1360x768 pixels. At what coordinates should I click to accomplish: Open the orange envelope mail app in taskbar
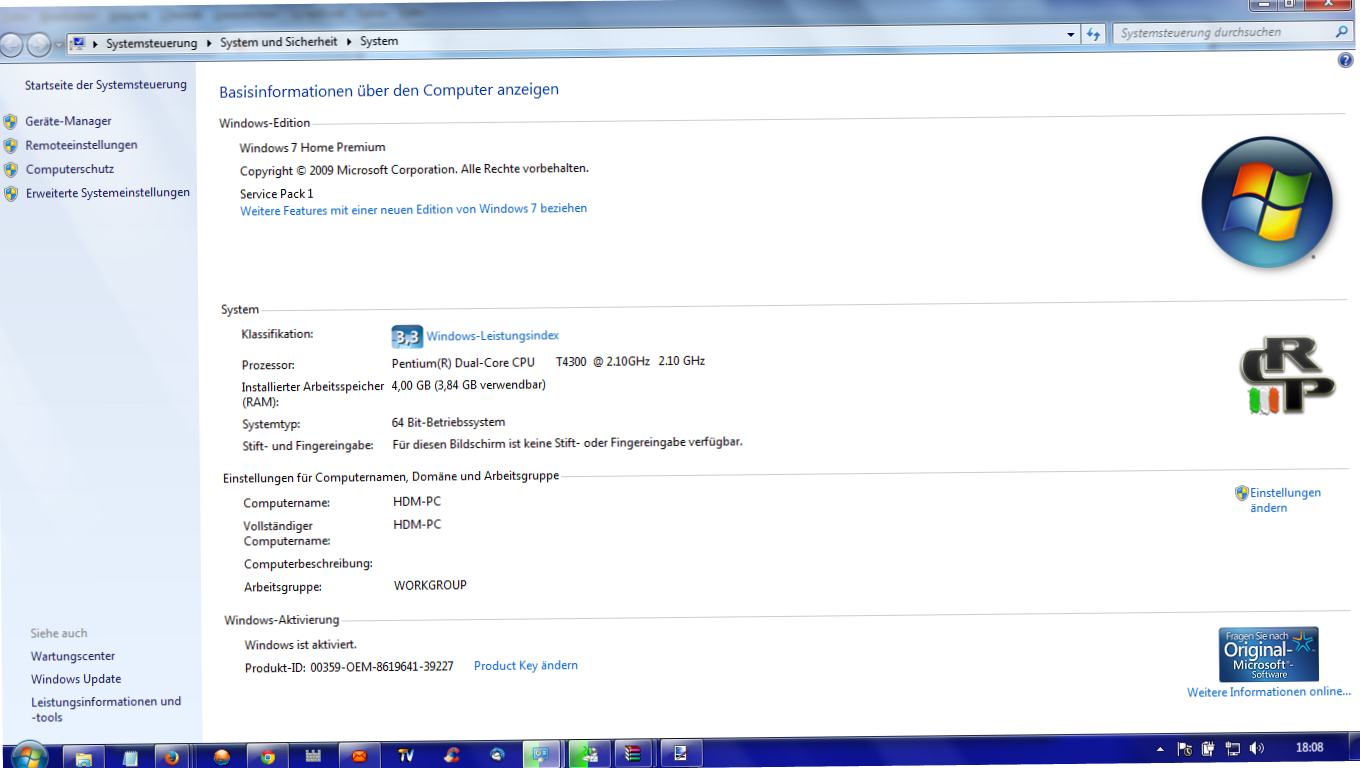pos(359,756)
